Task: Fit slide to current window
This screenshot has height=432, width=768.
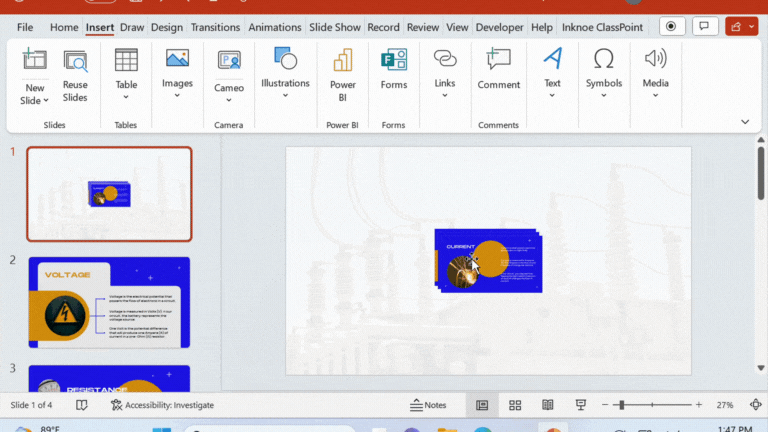Action: coord(756,405)
